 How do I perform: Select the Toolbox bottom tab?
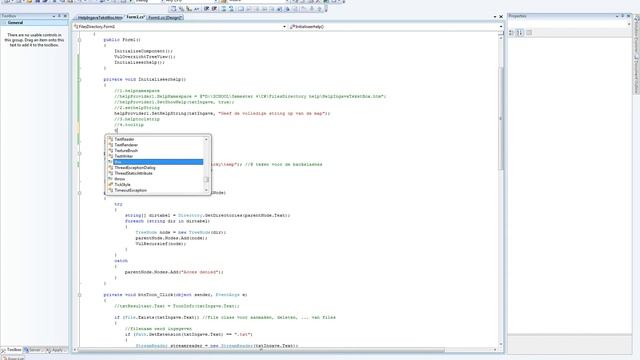point(11,350)
